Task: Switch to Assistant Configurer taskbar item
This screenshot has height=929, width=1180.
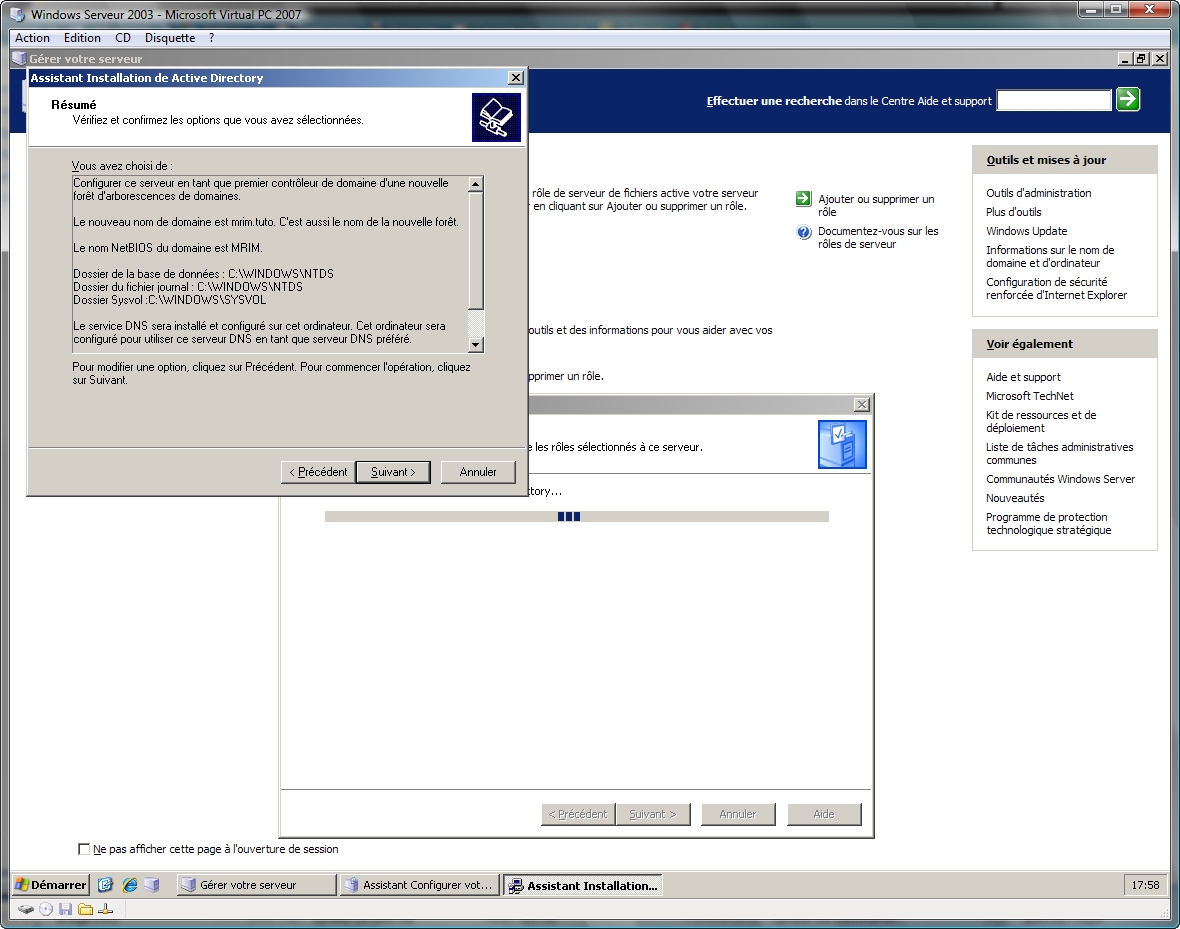Action: click(x=419, y=885)
